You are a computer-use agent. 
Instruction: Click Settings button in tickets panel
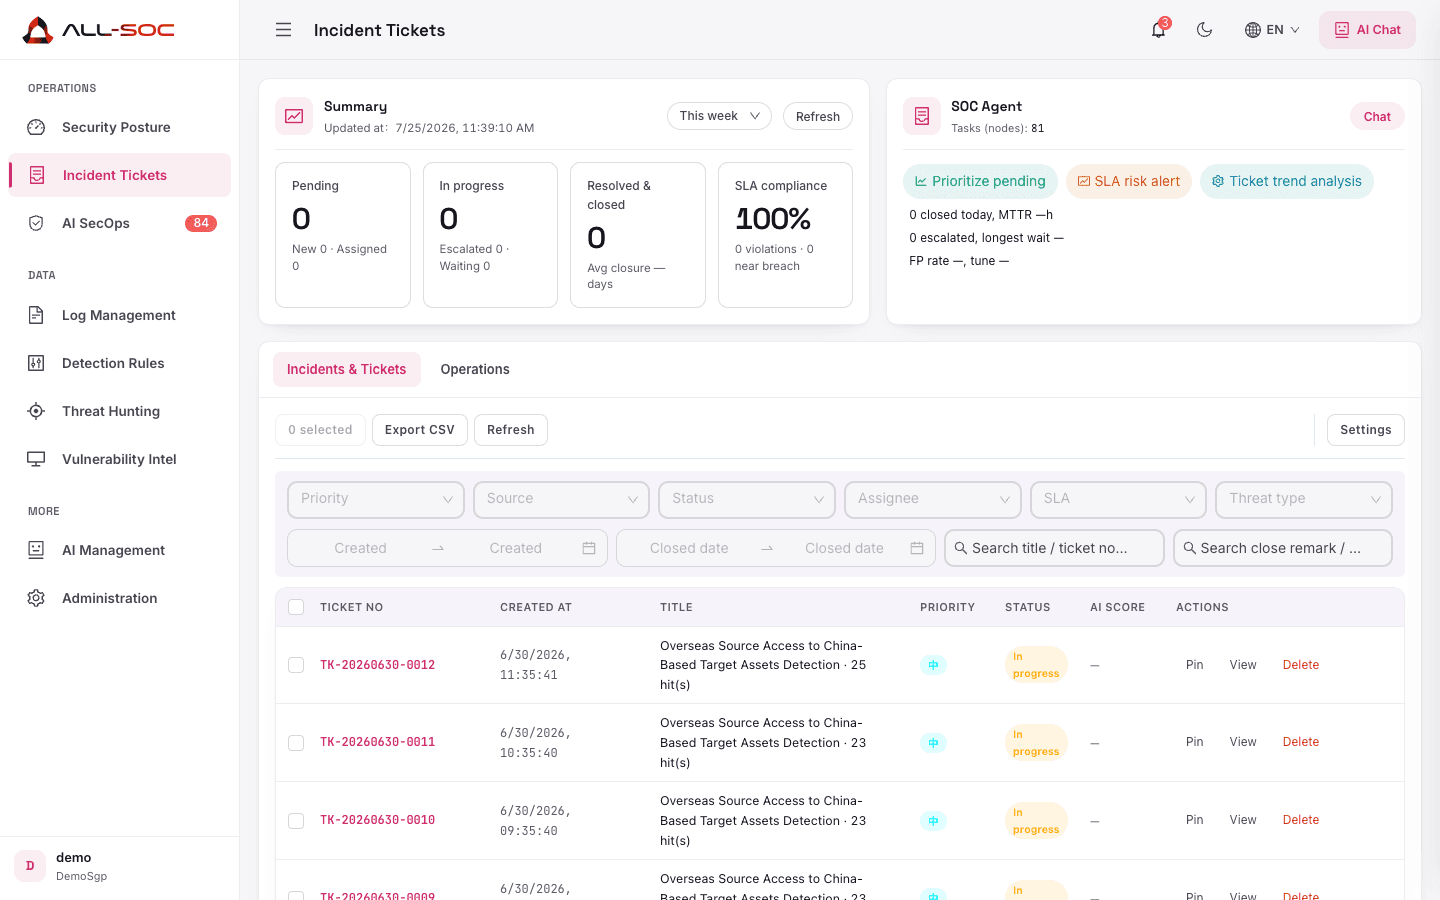[1366, 430]
